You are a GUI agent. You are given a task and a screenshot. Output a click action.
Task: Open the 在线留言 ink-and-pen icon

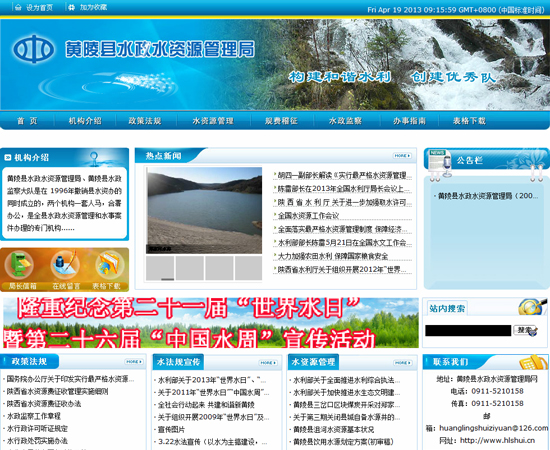point(65,264)
